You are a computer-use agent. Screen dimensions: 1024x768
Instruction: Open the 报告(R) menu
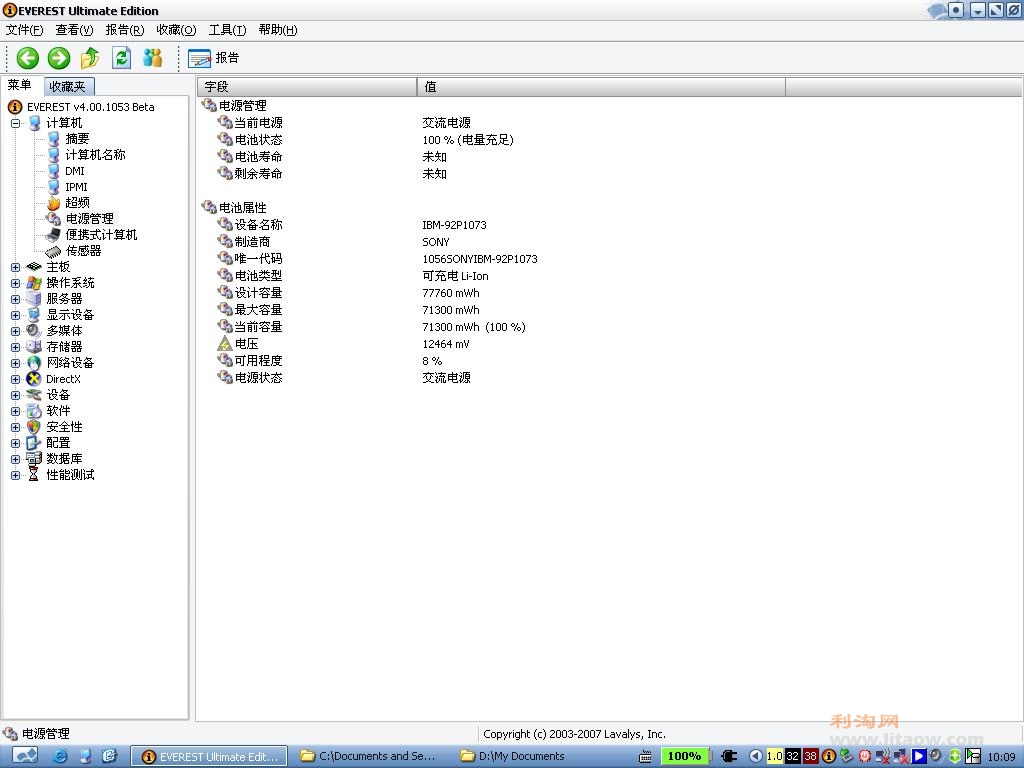(x=125, y=30)
